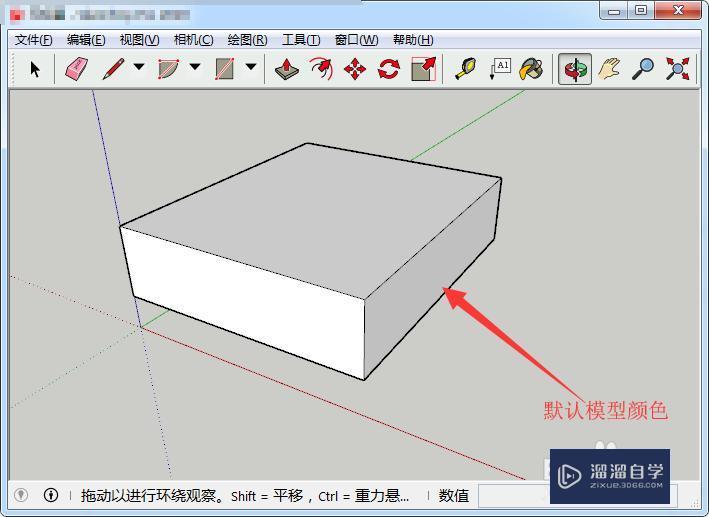Pick the pink Eraser tool

point(76,69)
